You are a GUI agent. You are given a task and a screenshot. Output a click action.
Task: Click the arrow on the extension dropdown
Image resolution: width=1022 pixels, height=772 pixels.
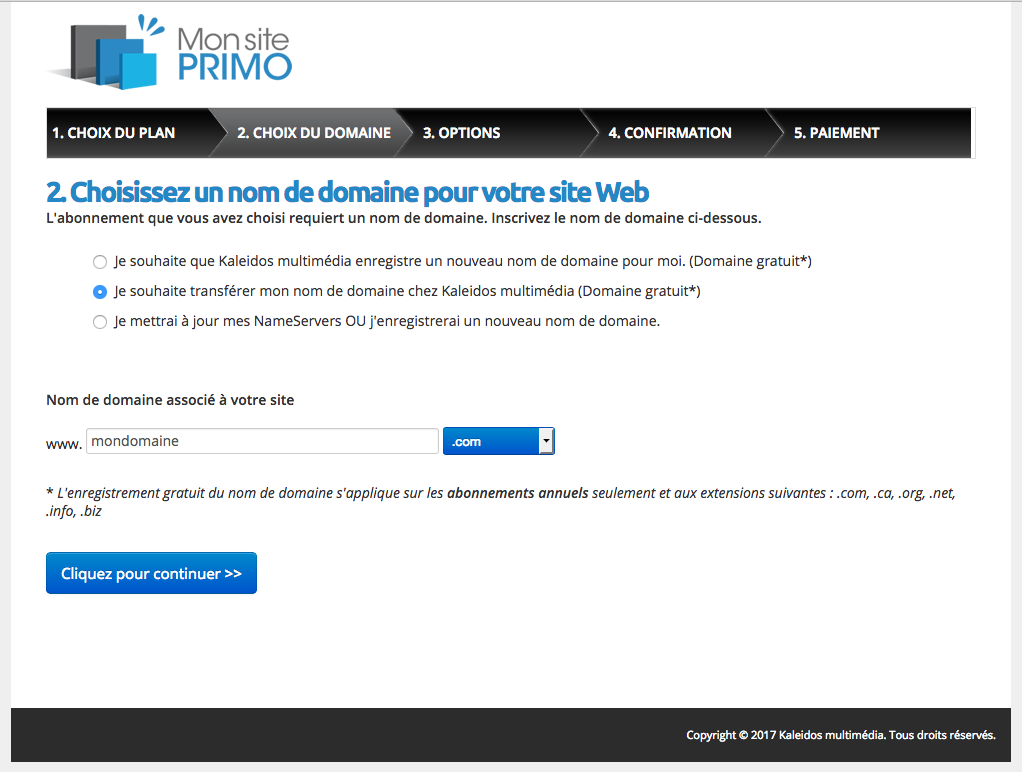(x=546, y=441)
